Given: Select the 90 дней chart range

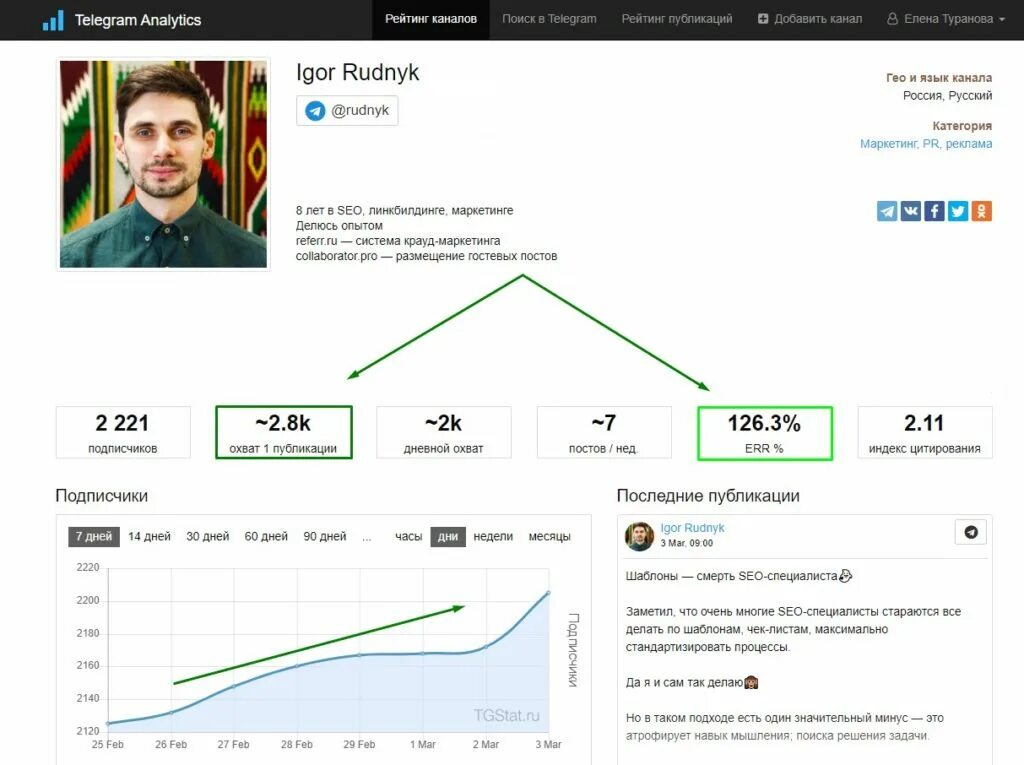Looking at the screenshot, I should (x=325, y=536).
